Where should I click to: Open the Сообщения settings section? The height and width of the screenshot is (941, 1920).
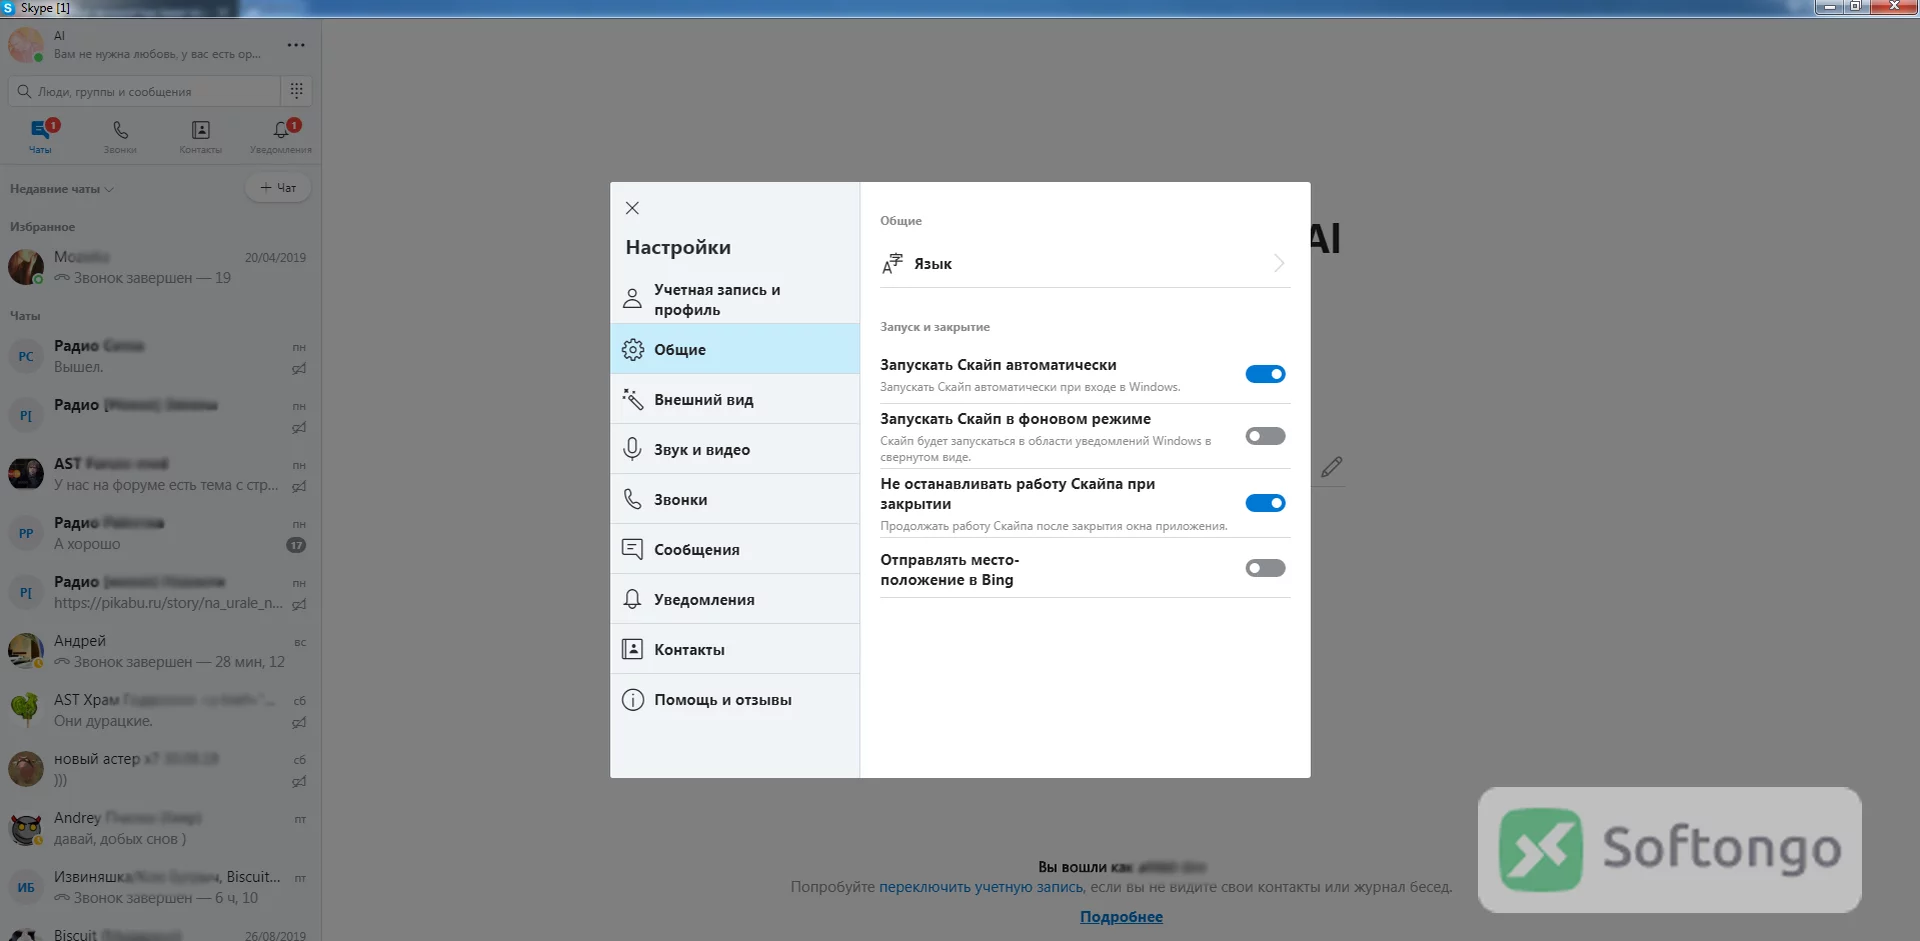(735, 549)
